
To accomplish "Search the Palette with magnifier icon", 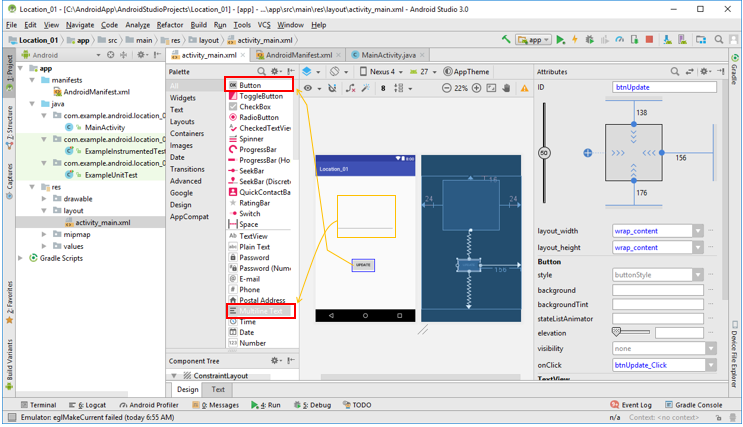I will tap(262, 72).
